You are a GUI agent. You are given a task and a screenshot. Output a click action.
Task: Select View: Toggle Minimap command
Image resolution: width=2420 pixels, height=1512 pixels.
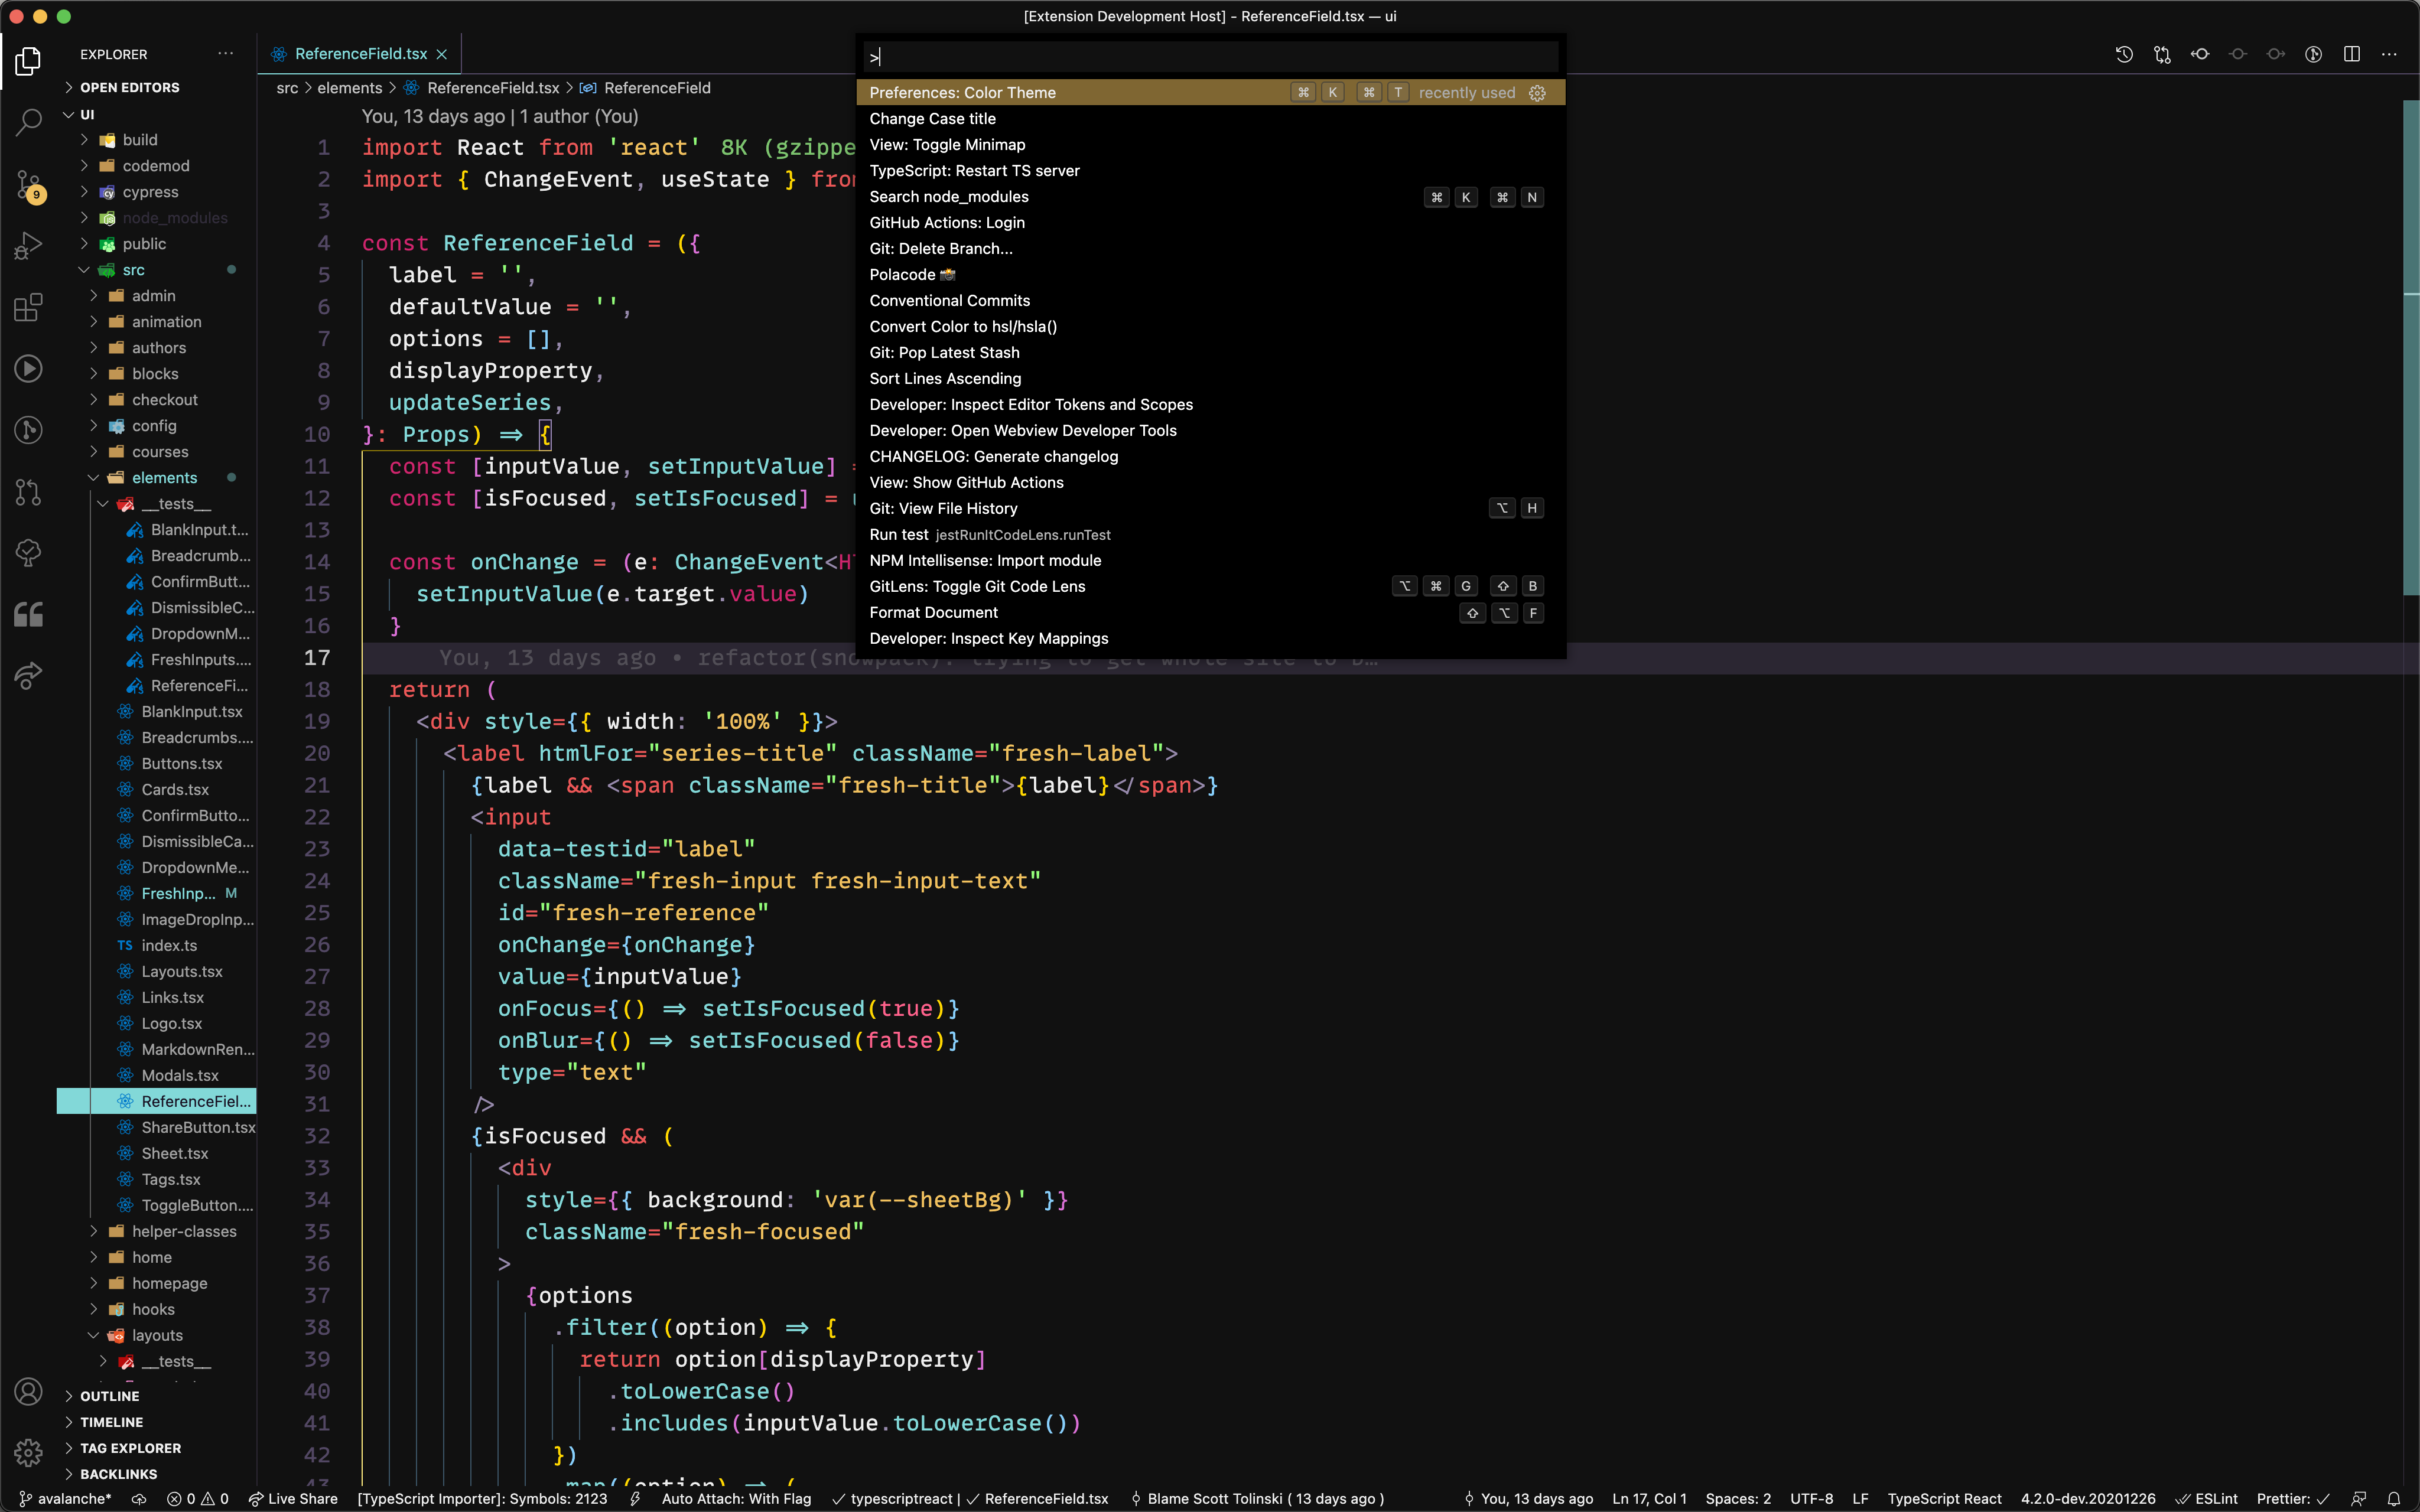(x=946, y=145)
